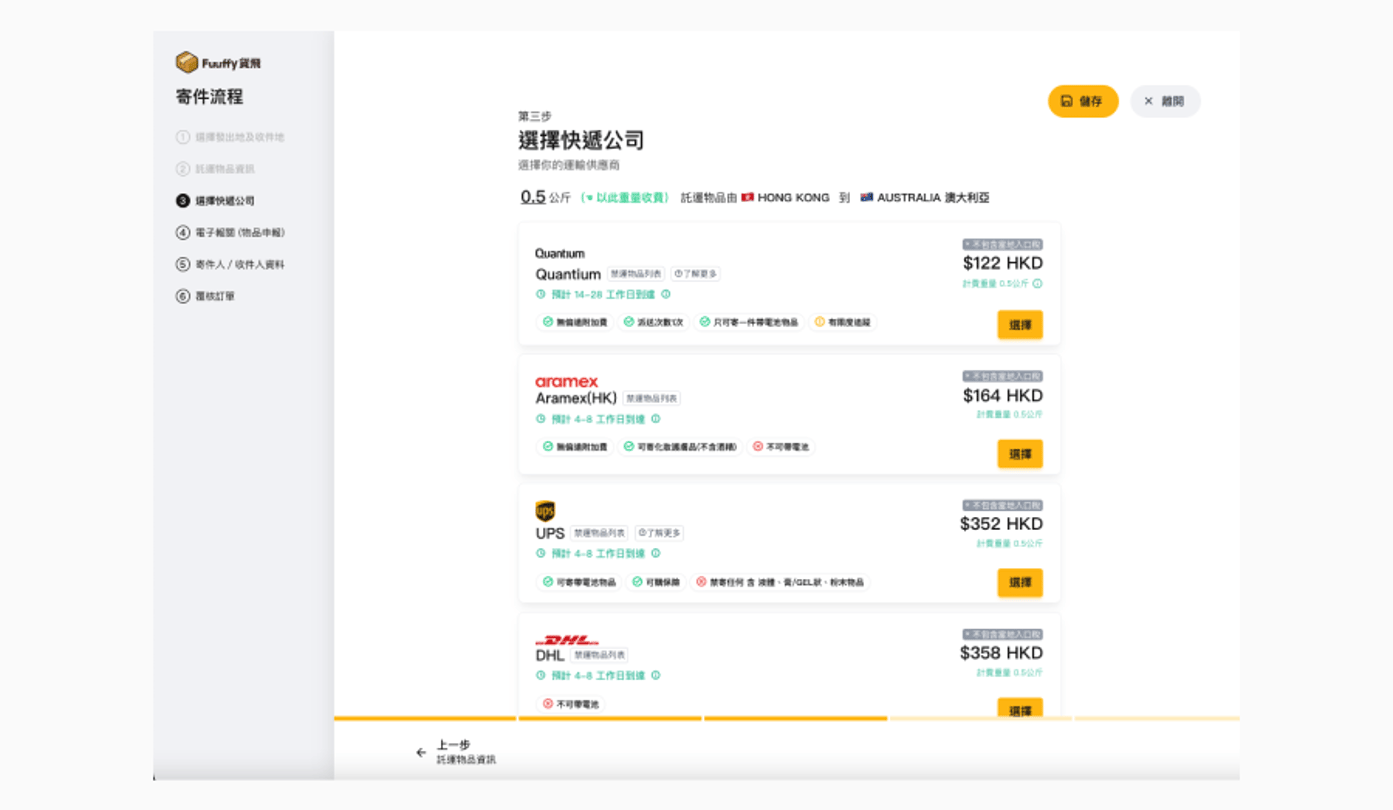
Task: Click the Fuuffy box logo icon
Action: (x=187, y=63)
